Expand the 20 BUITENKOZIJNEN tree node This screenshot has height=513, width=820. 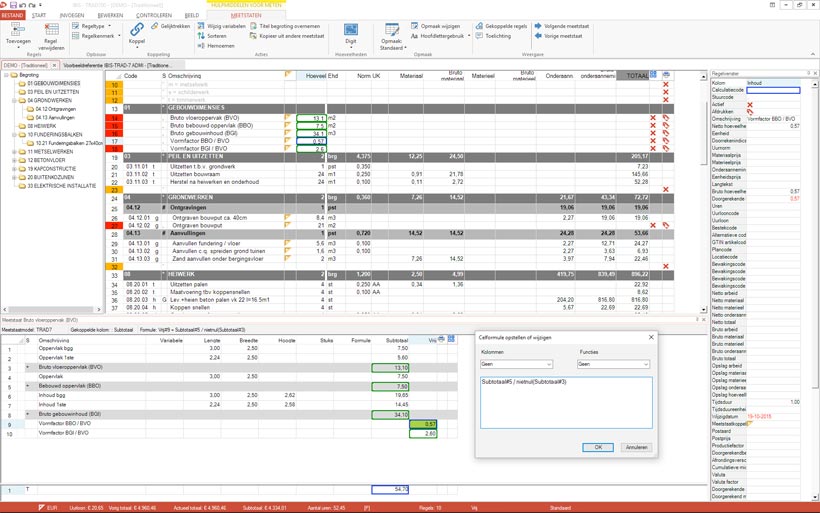(x=15, y=177)
